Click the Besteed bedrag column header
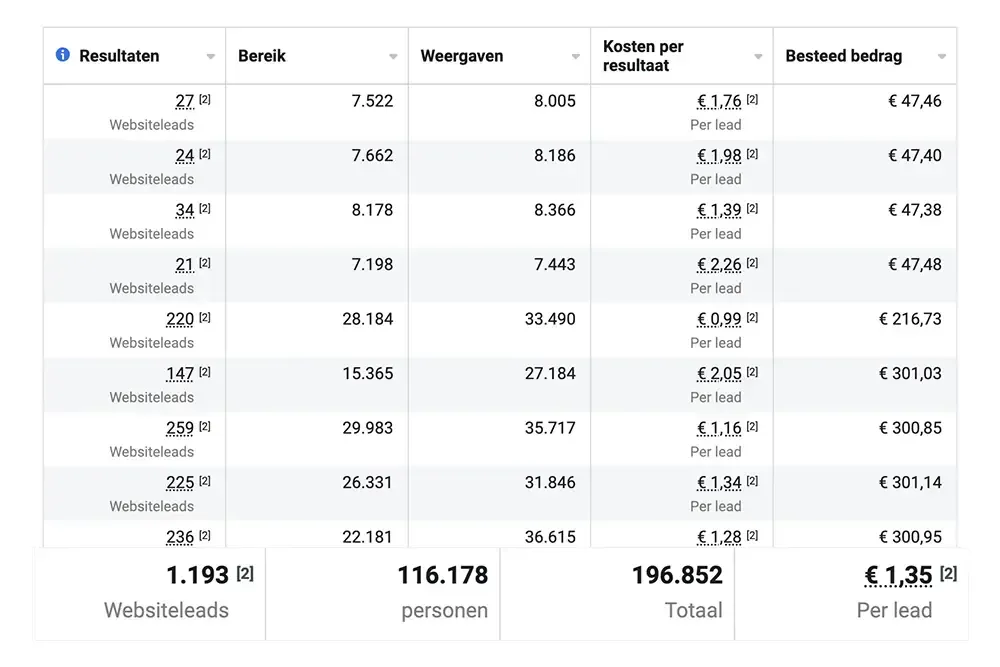 pyautogui.click(x=865, y=56)
